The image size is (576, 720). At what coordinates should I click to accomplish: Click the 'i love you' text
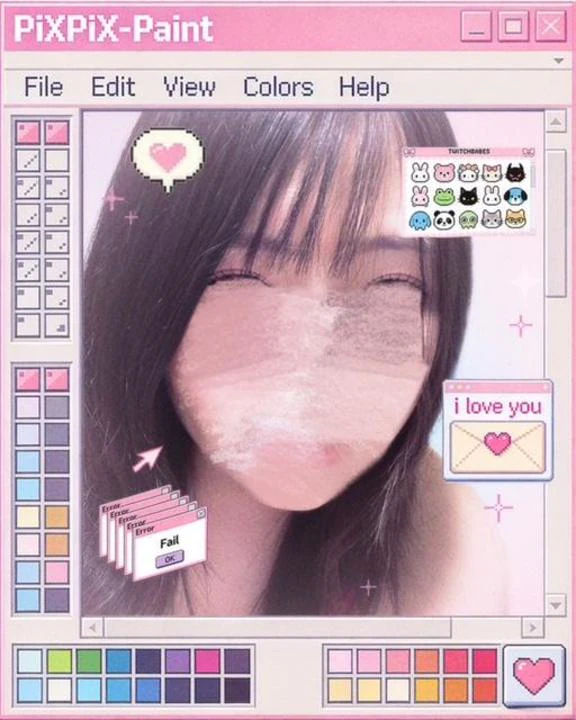click(x=498, y=407)
